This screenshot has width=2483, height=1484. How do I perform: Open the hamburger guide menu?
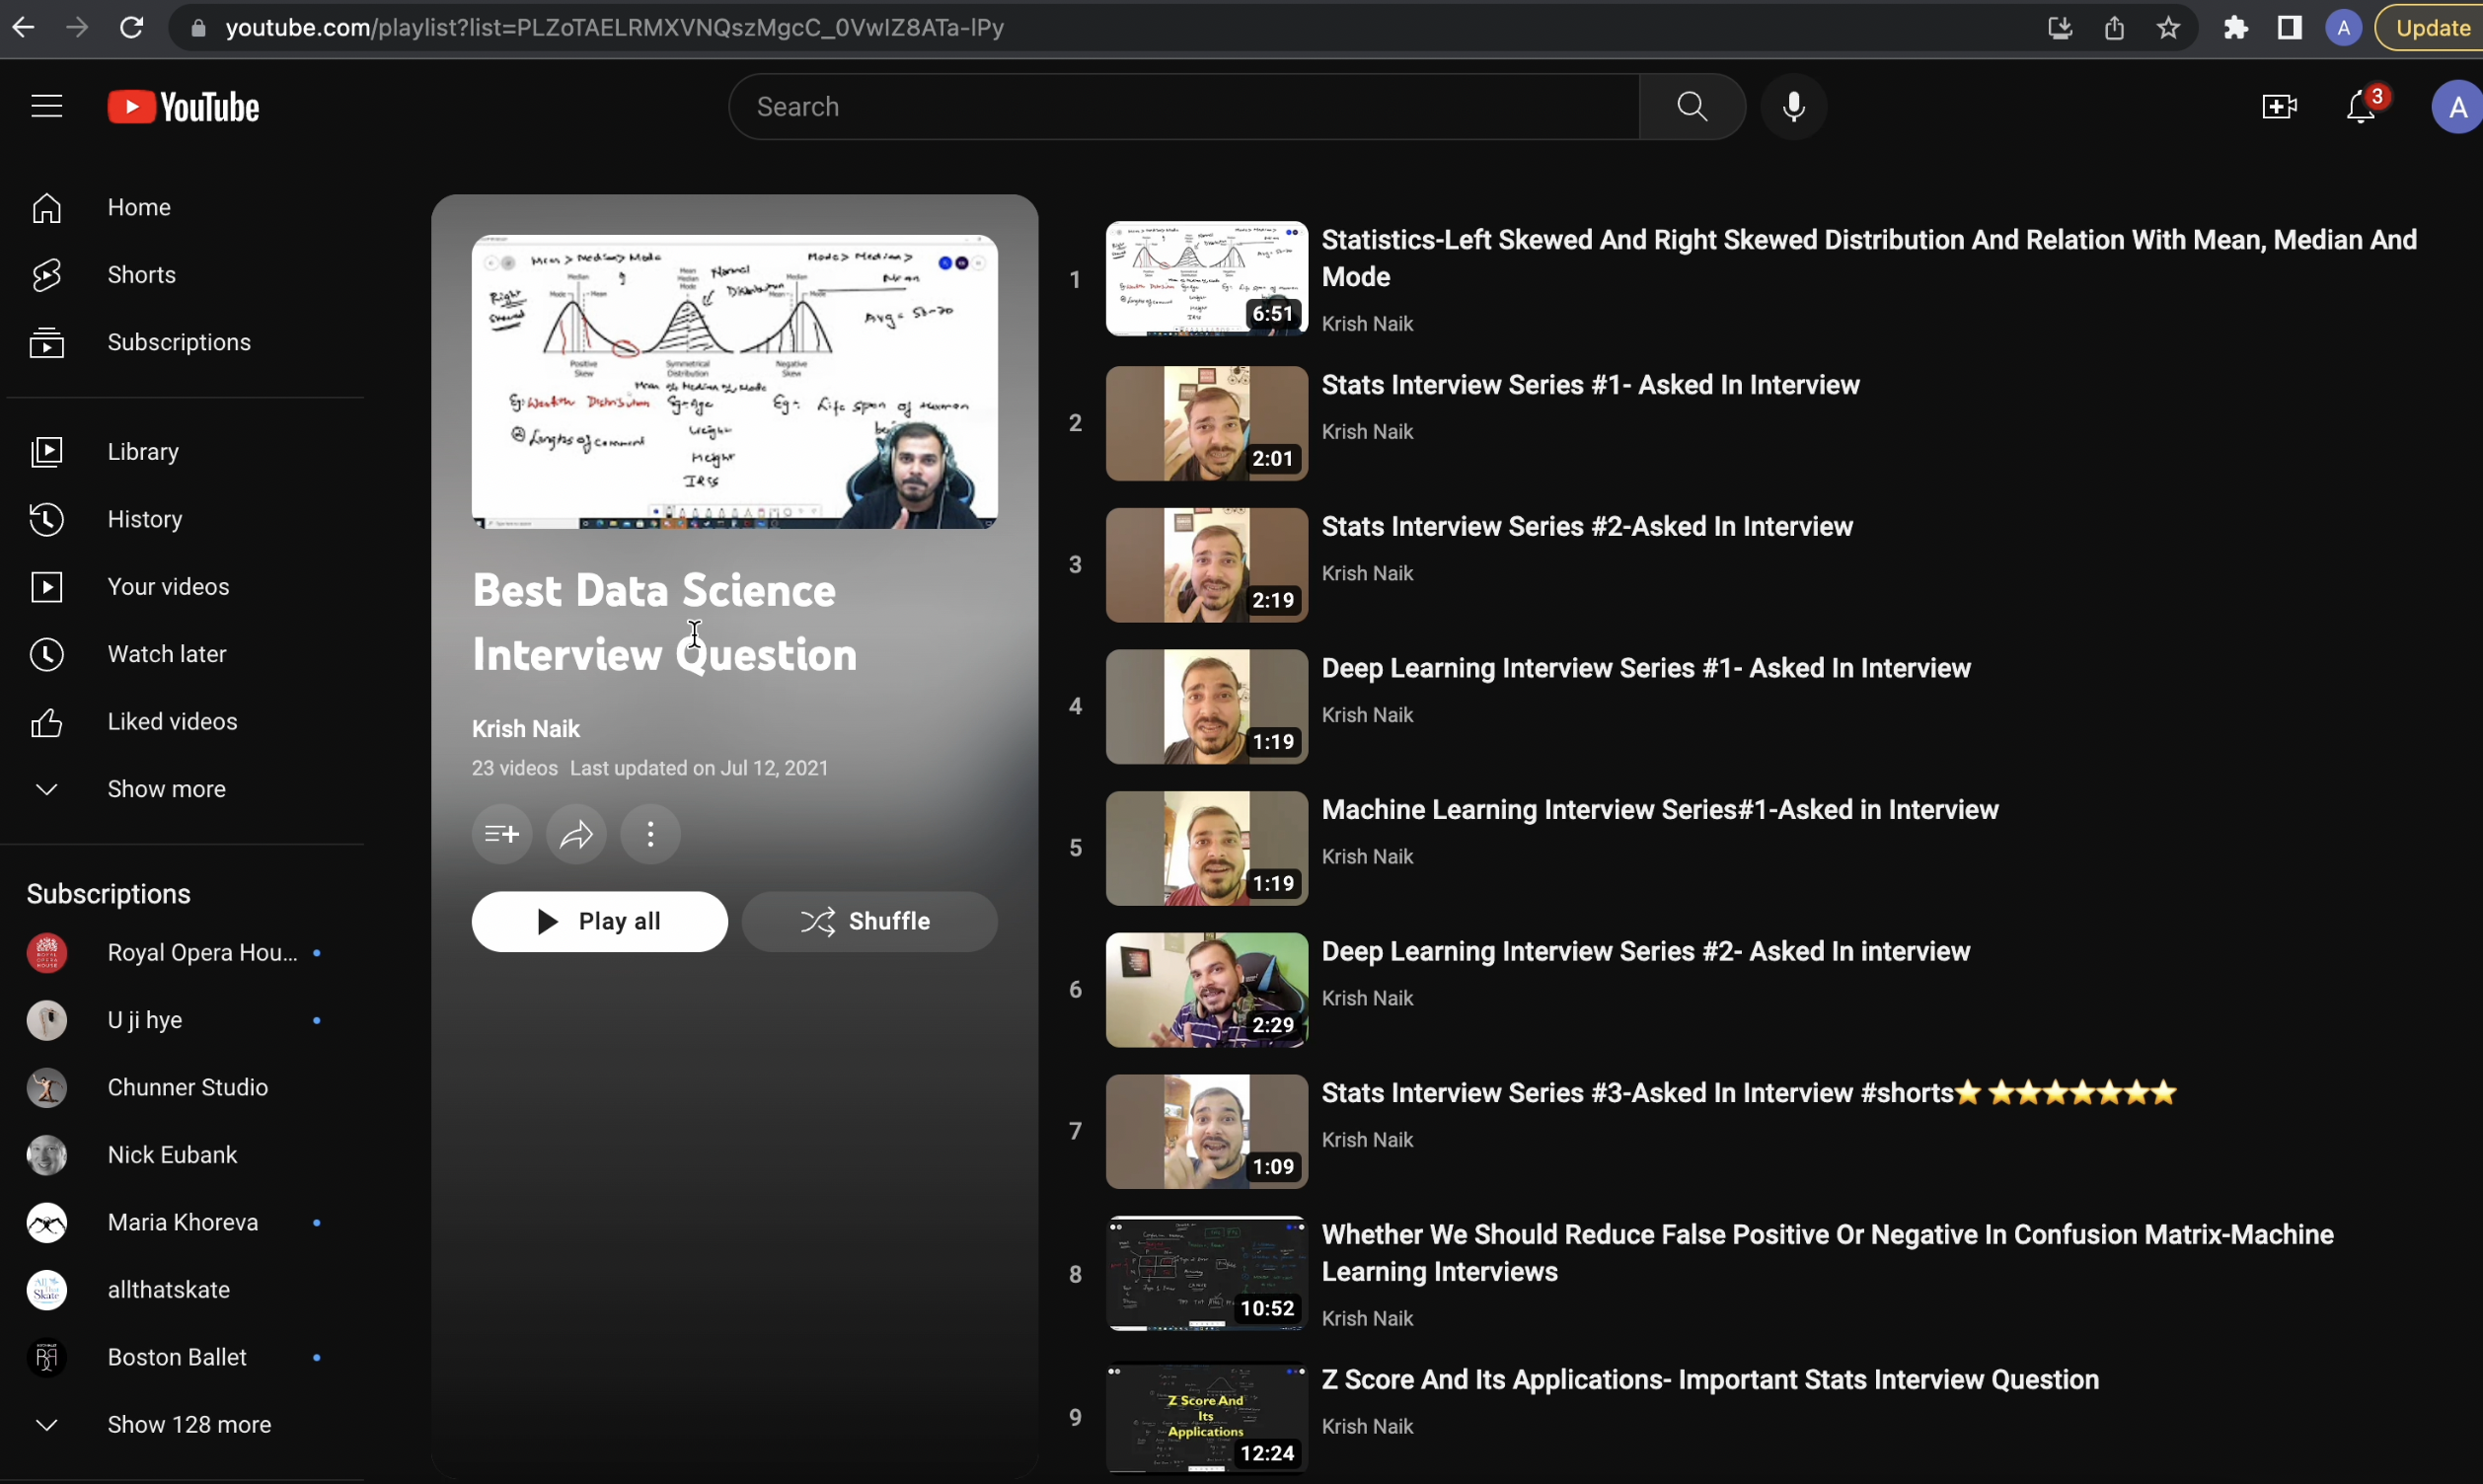[46, 106]
